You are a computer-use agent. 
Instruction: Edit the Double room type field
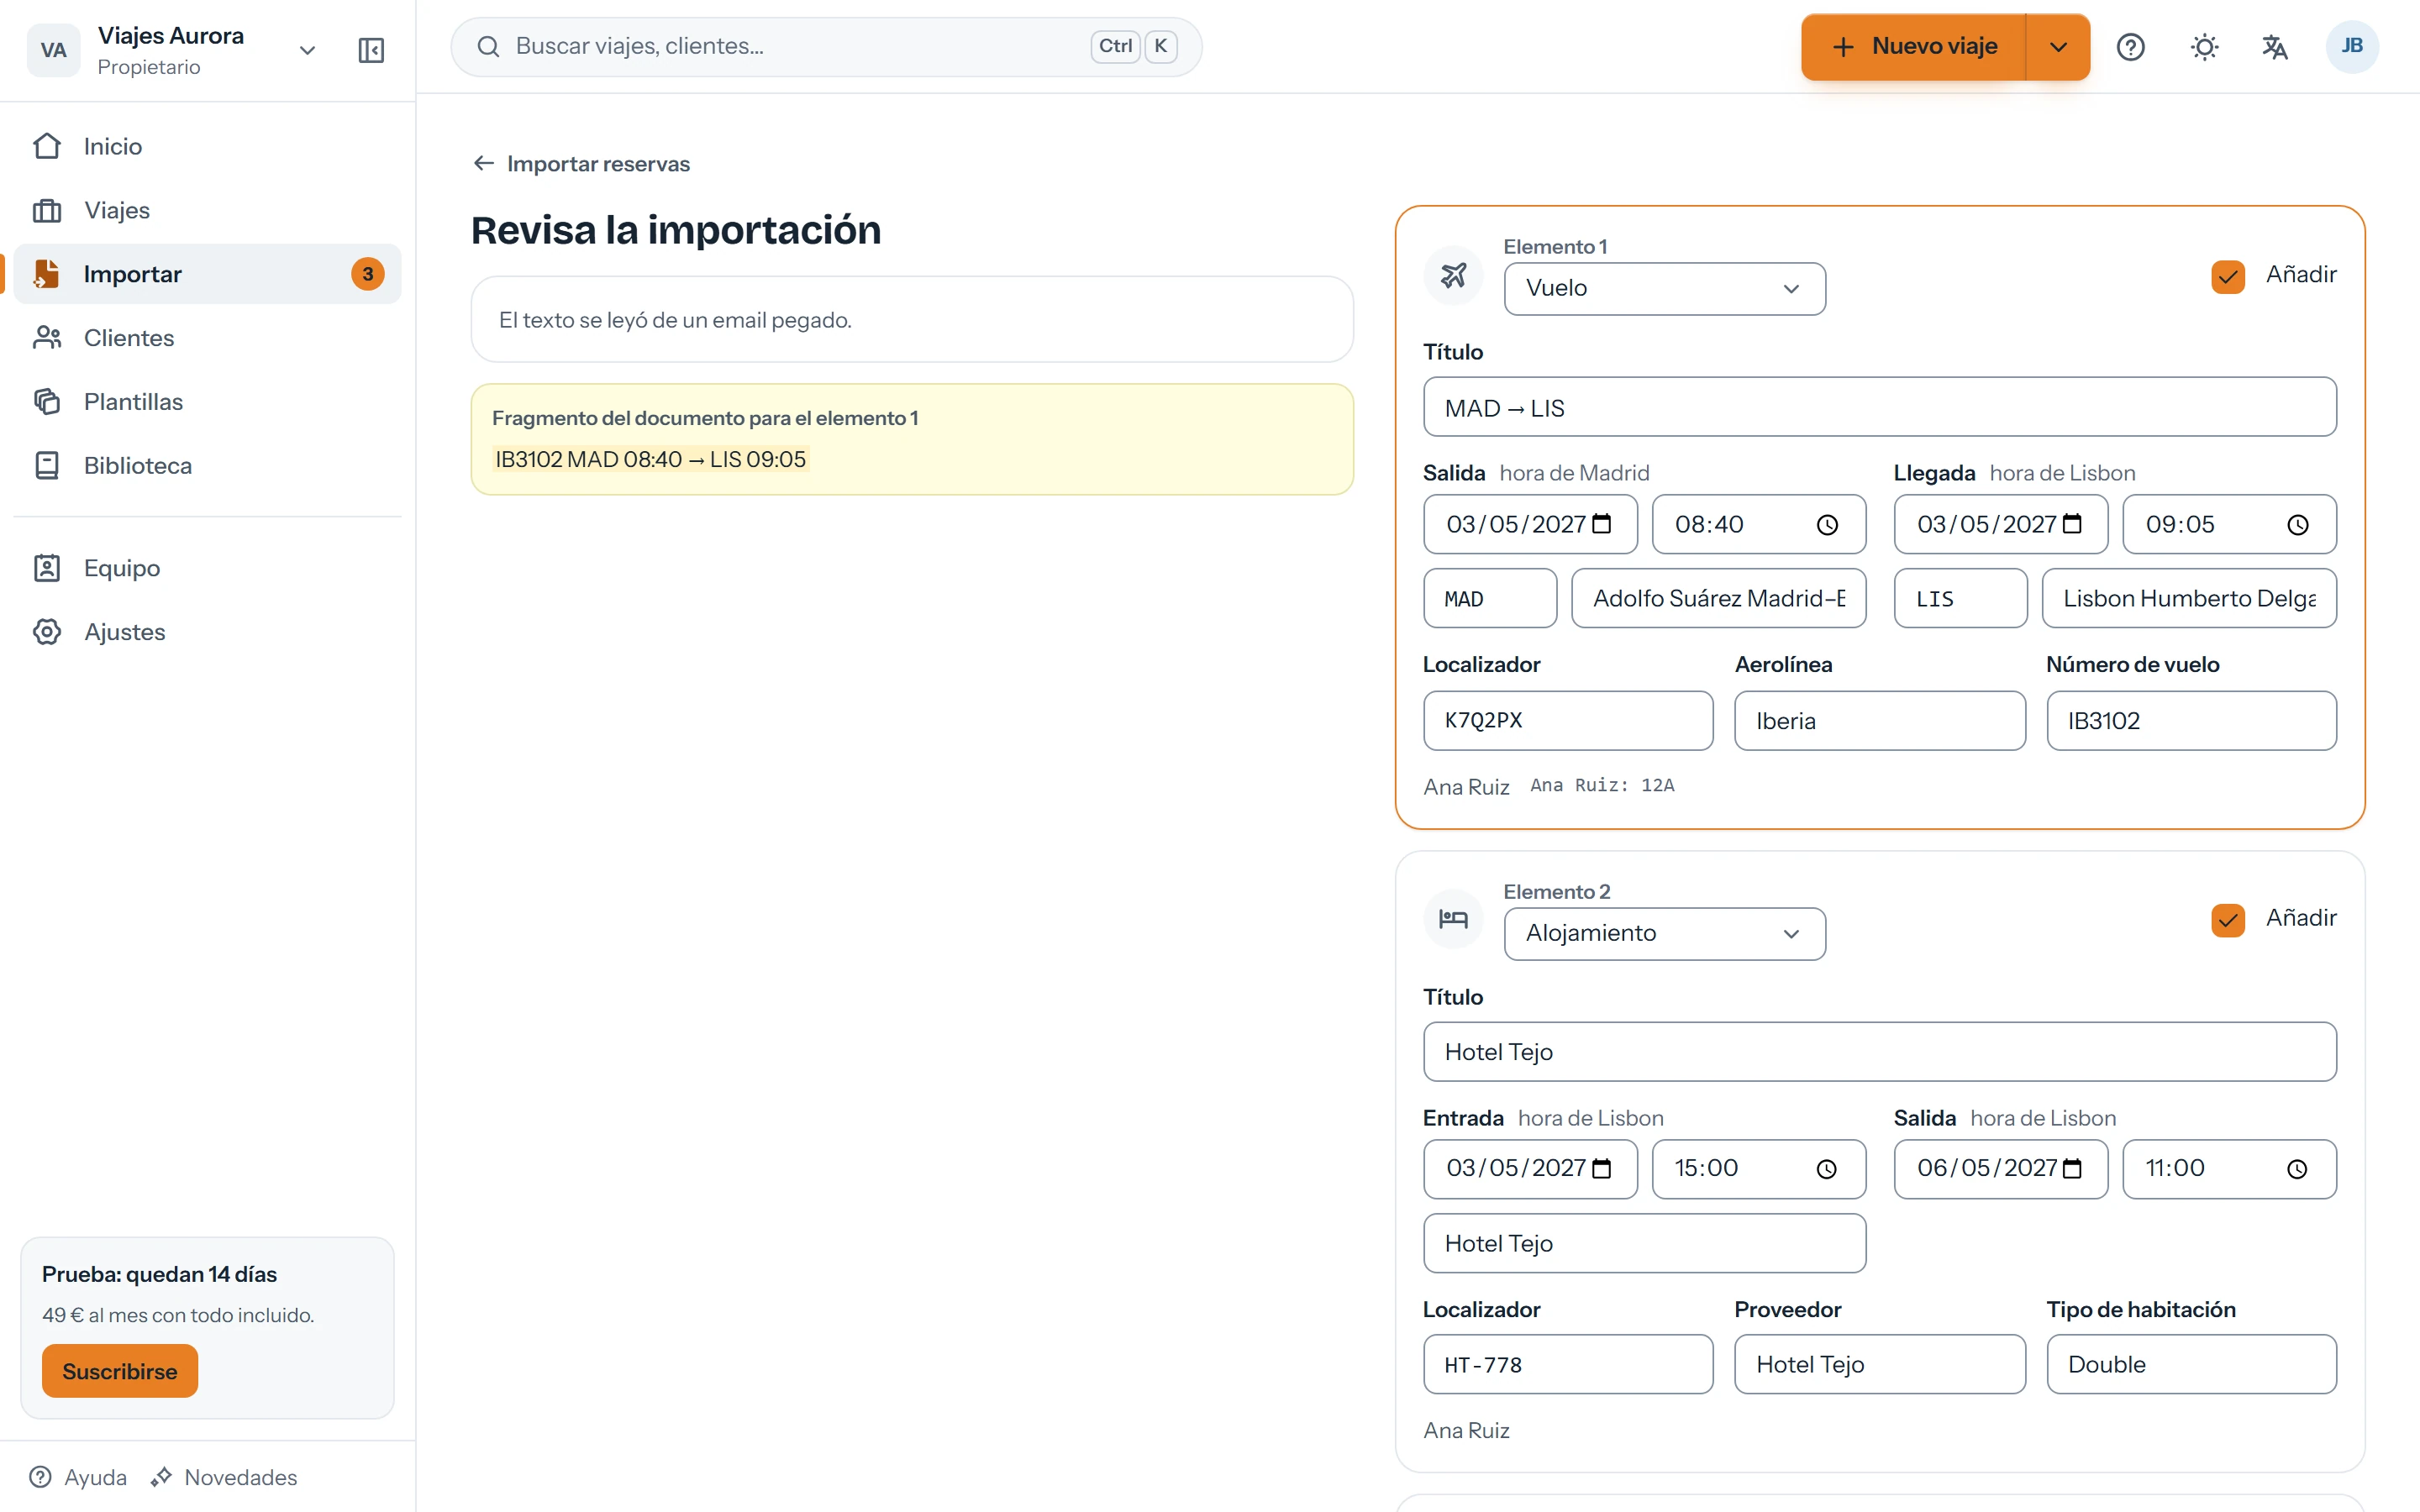pos(2191,1365)
